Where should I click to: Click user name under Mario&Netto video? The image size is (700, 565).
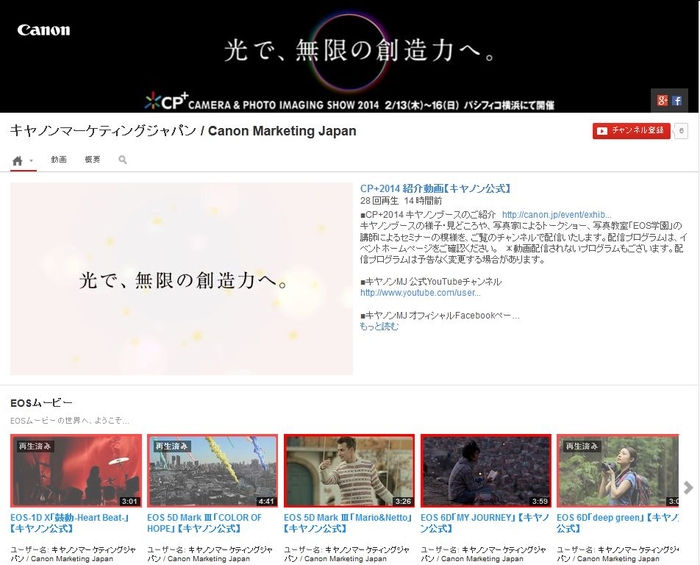(x=347, y=554)
